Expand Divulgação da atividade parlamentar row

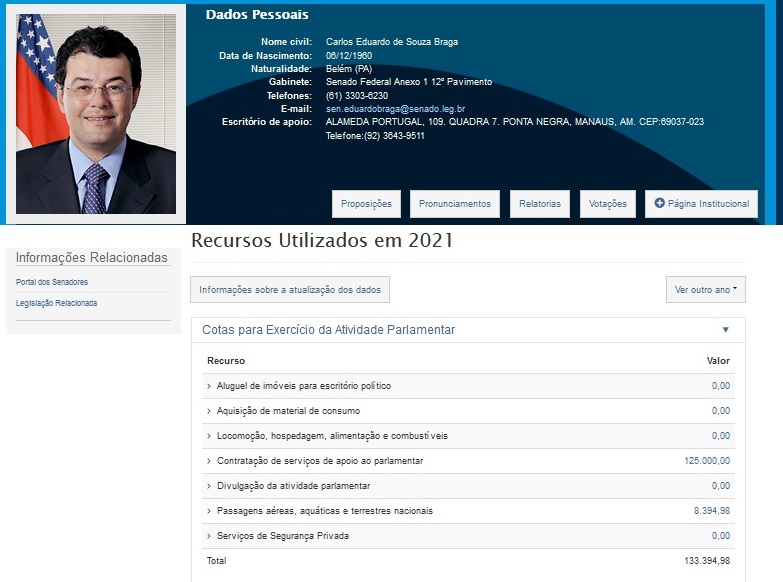(293, 486)
